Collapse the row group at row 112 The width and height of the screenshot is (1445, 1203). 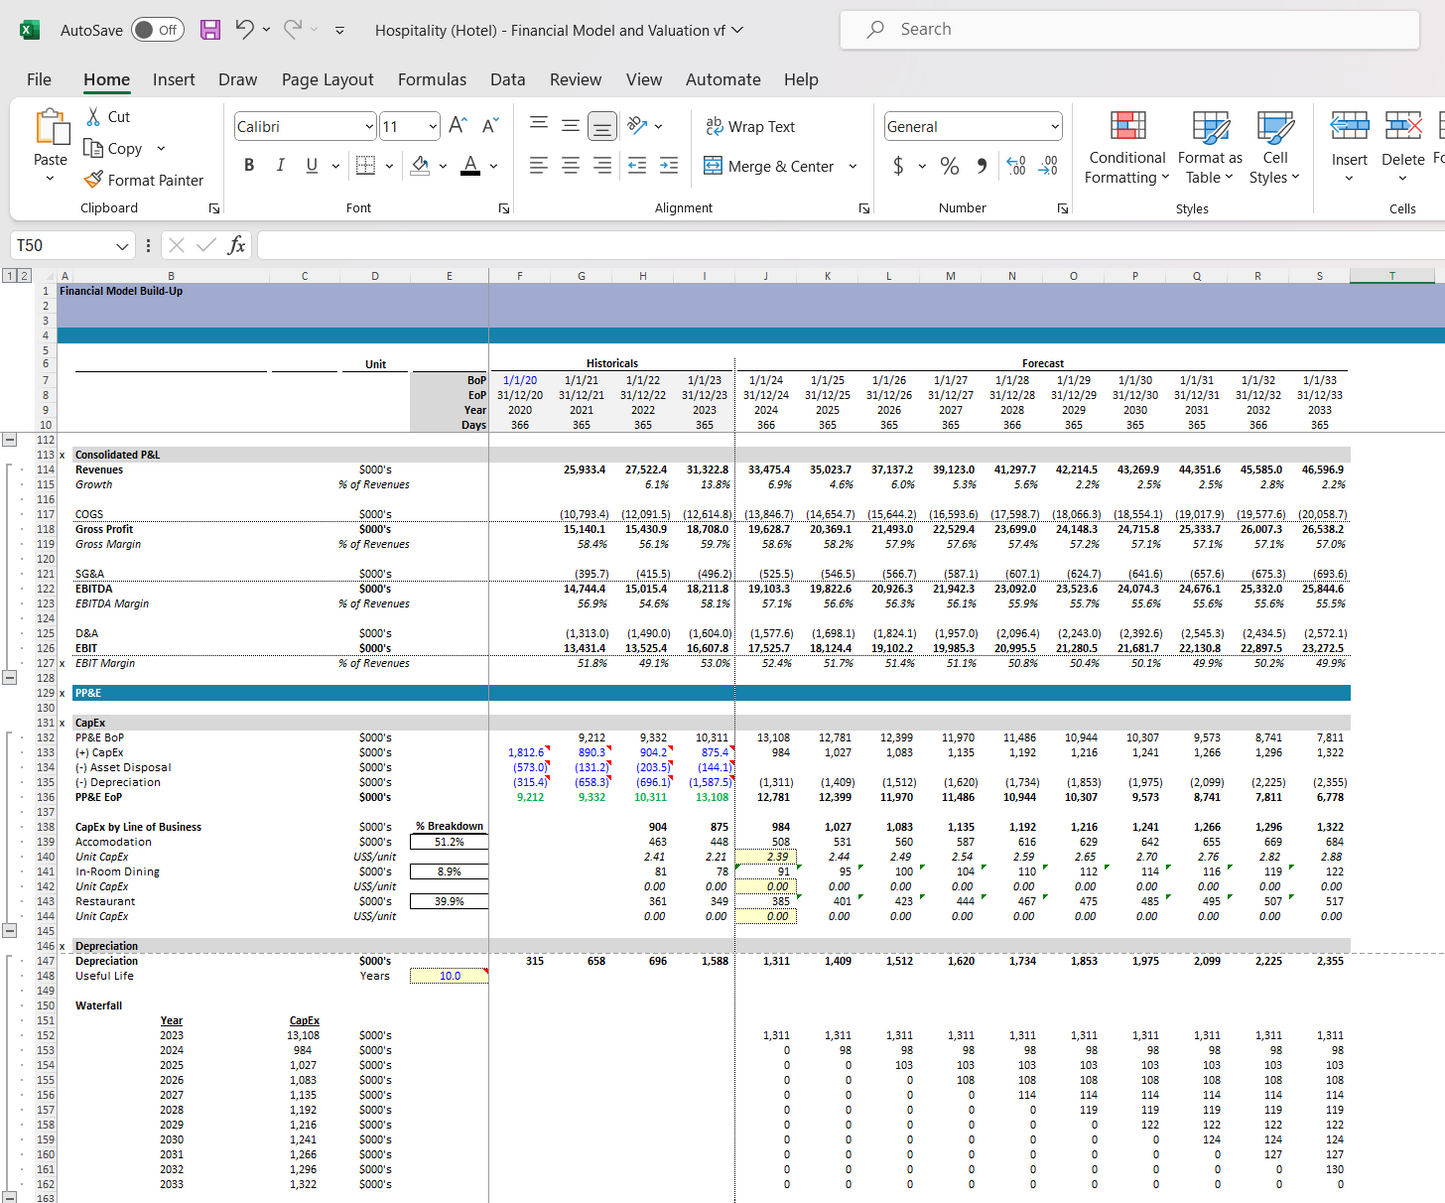click(x=10, y=439)
